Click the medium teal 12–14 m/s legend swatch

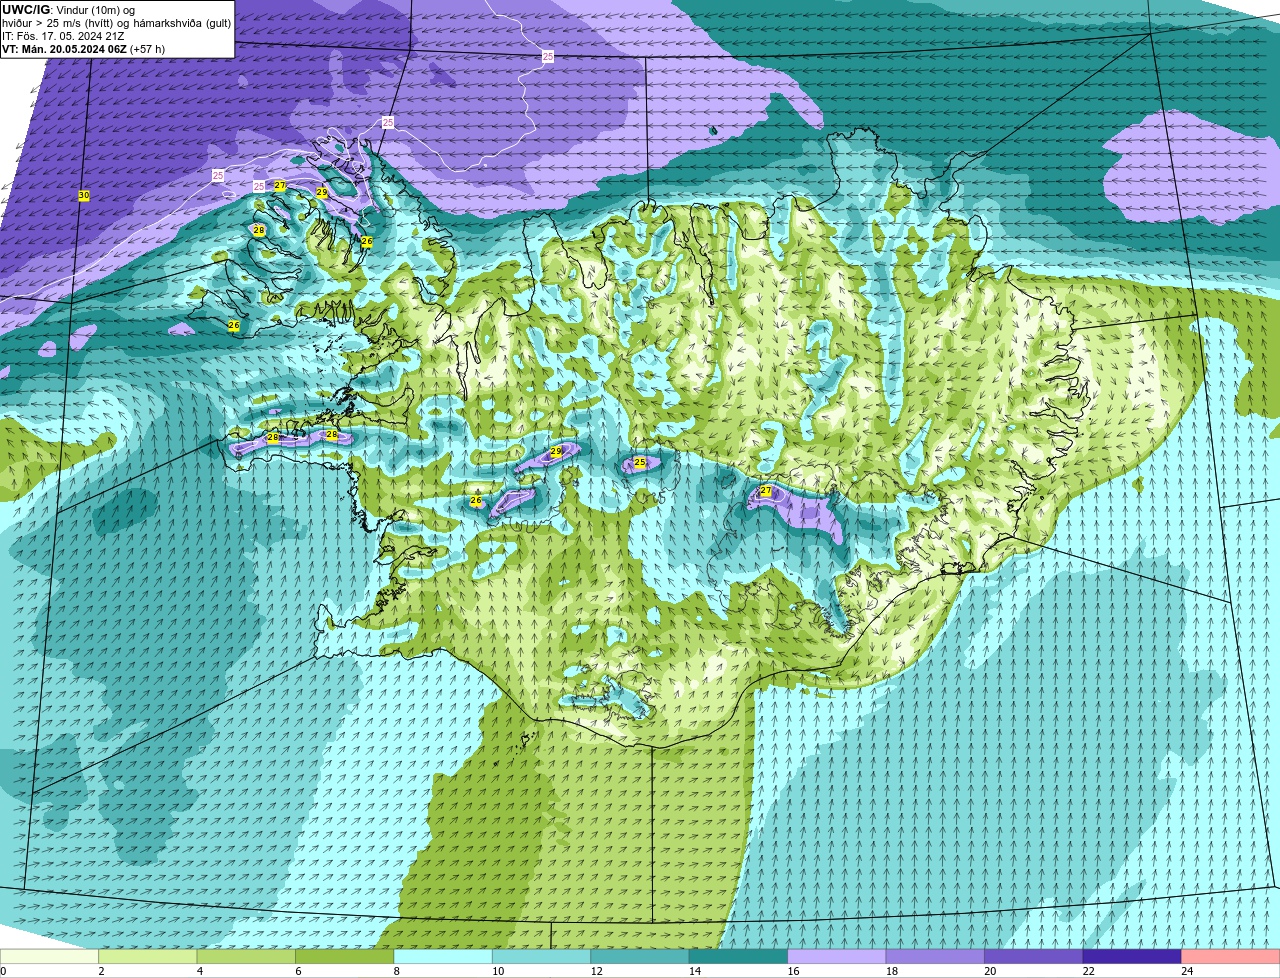[640, 956]
